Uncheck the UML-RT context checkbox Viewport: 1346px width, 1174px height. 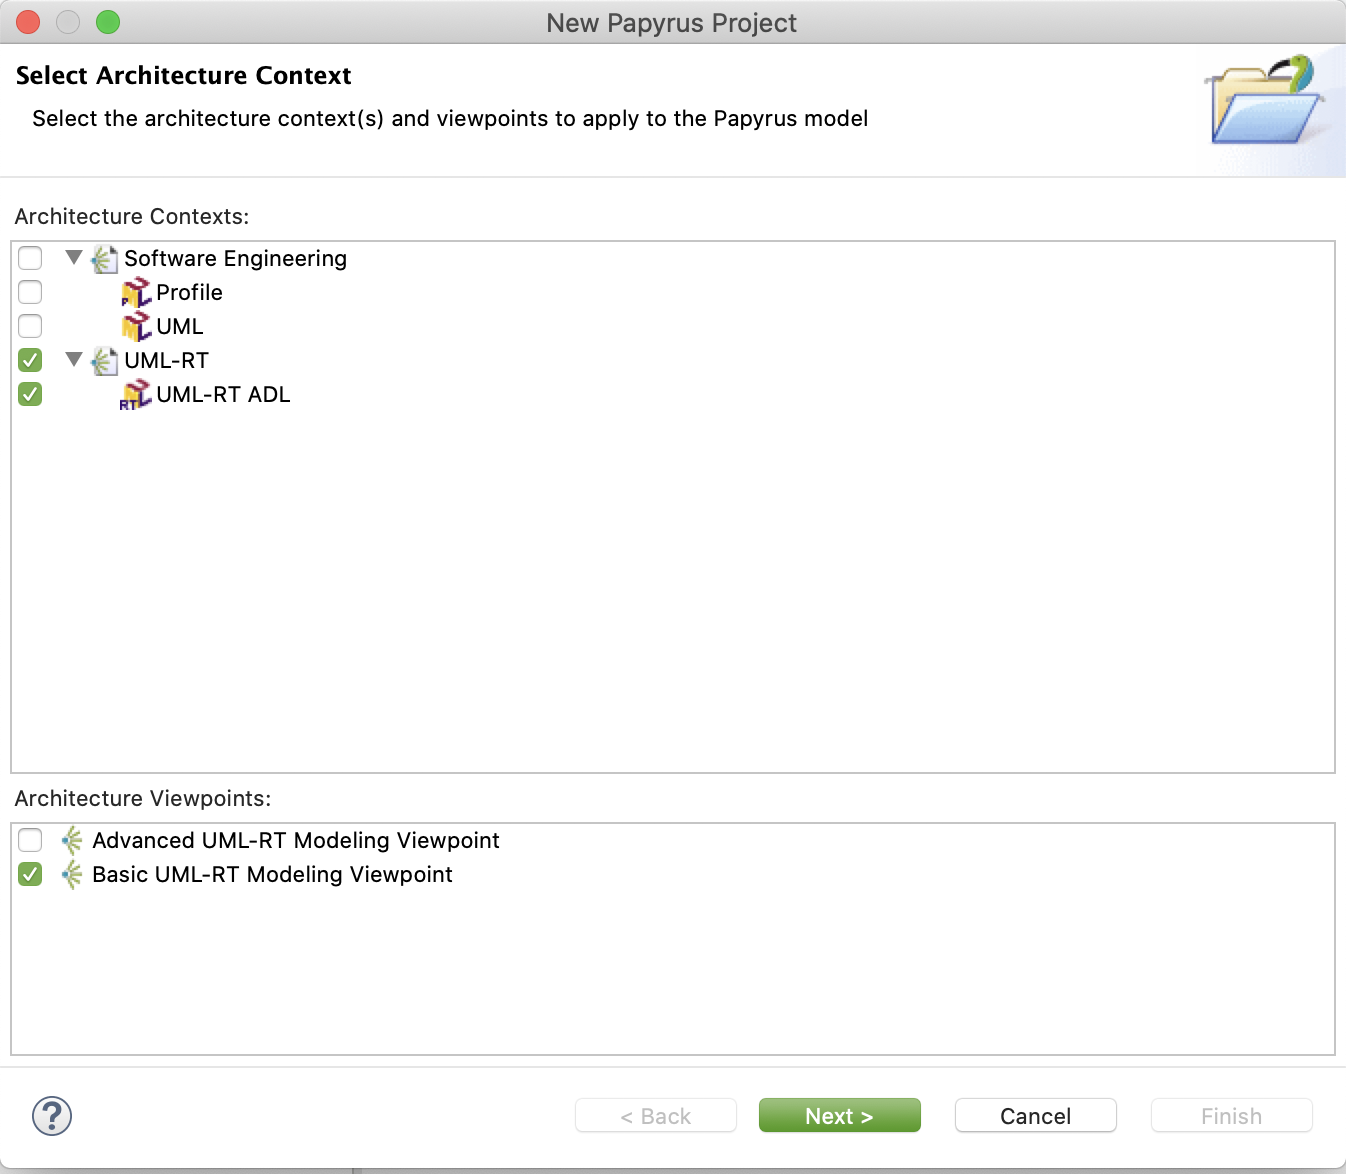30,360
